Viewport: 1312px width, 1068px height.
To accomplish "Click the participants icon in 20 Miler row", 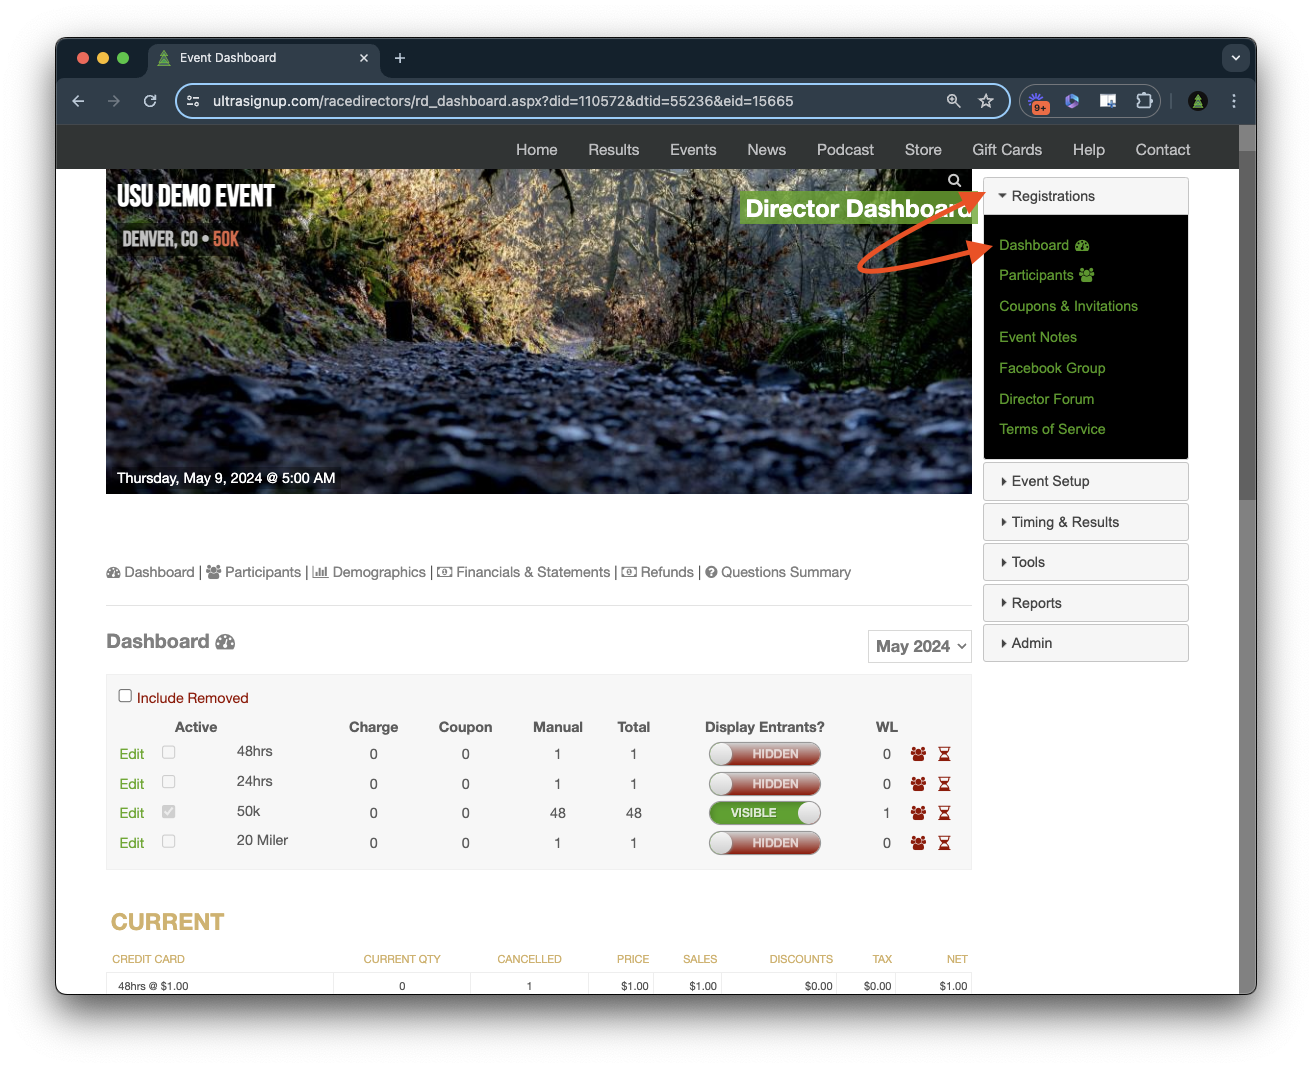I will tap(918, 843).
